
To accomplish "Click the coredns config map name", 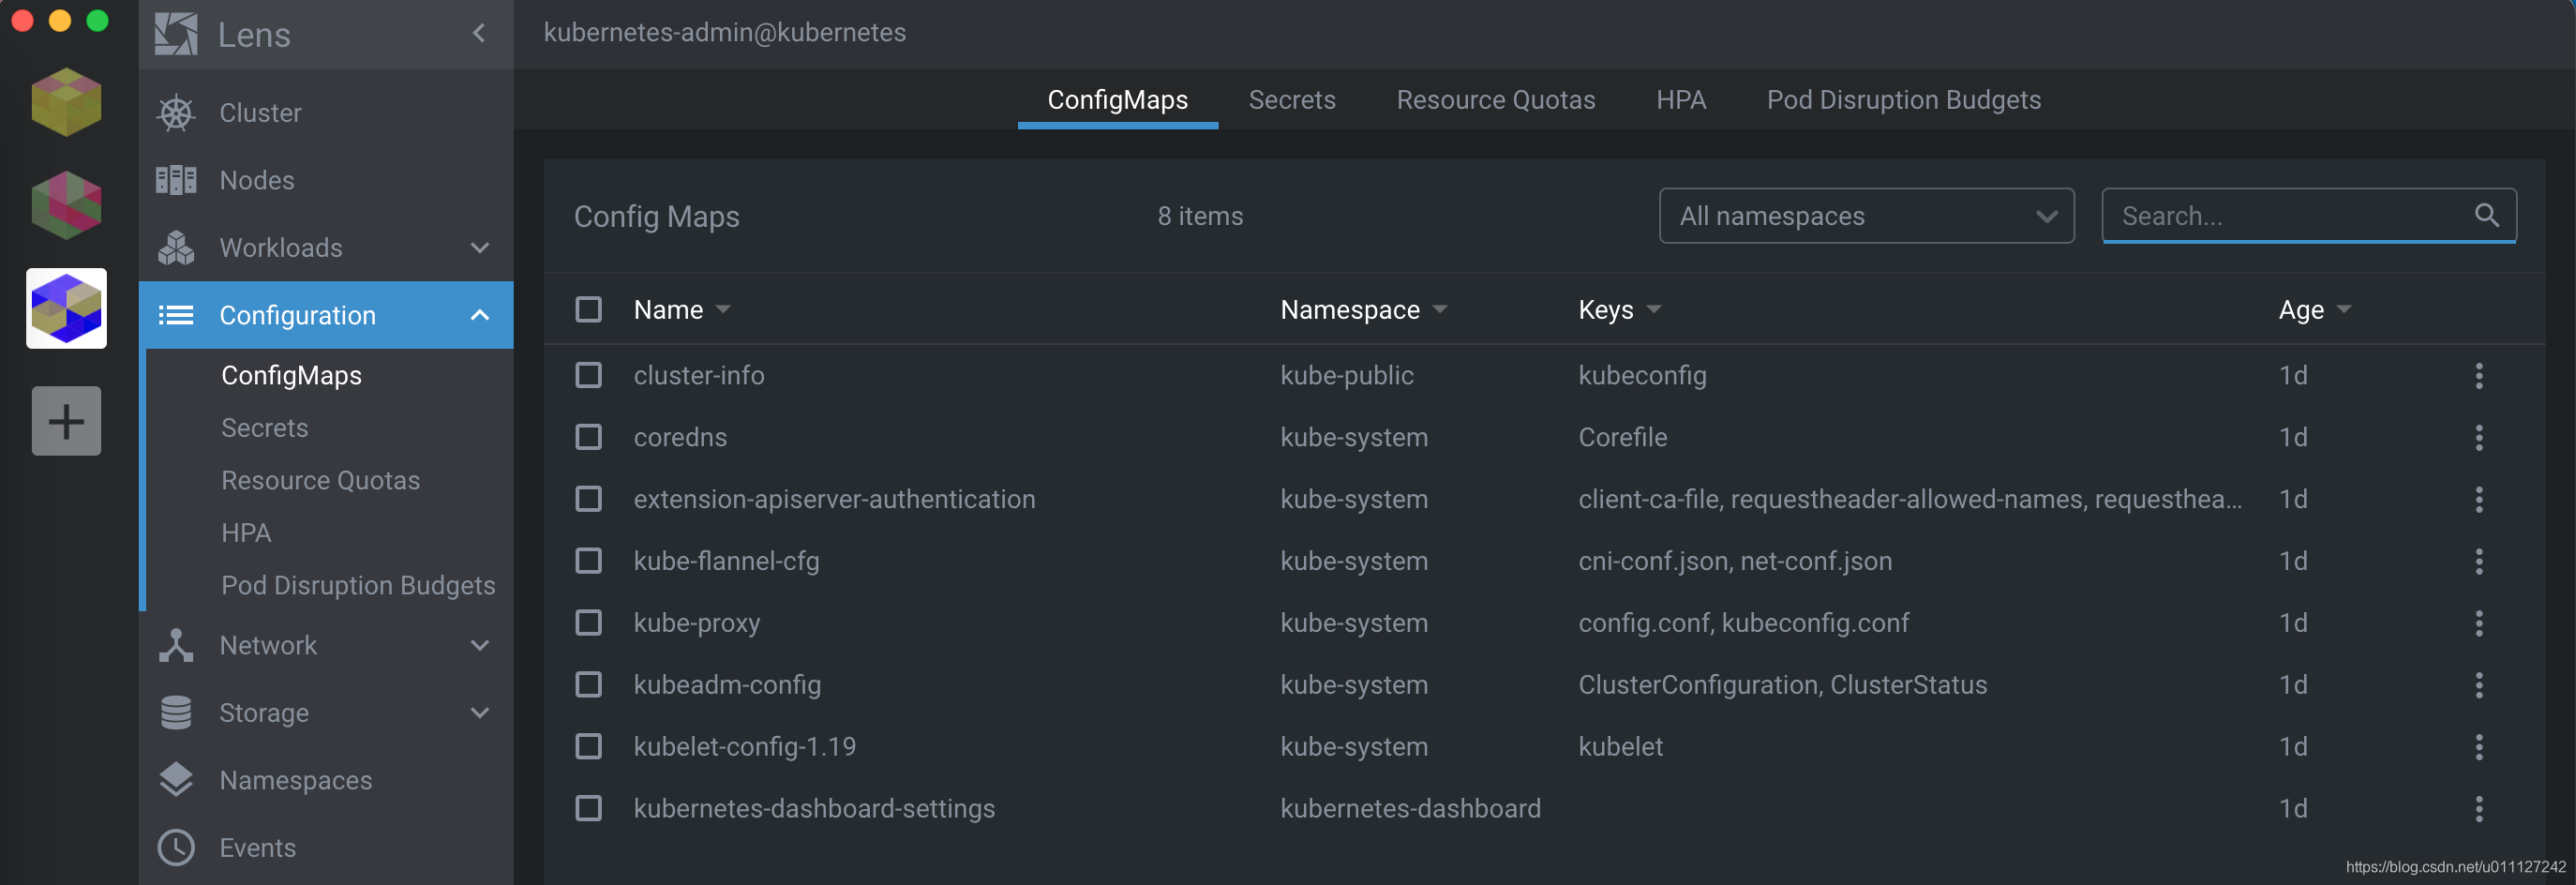I will pos(680,438).
